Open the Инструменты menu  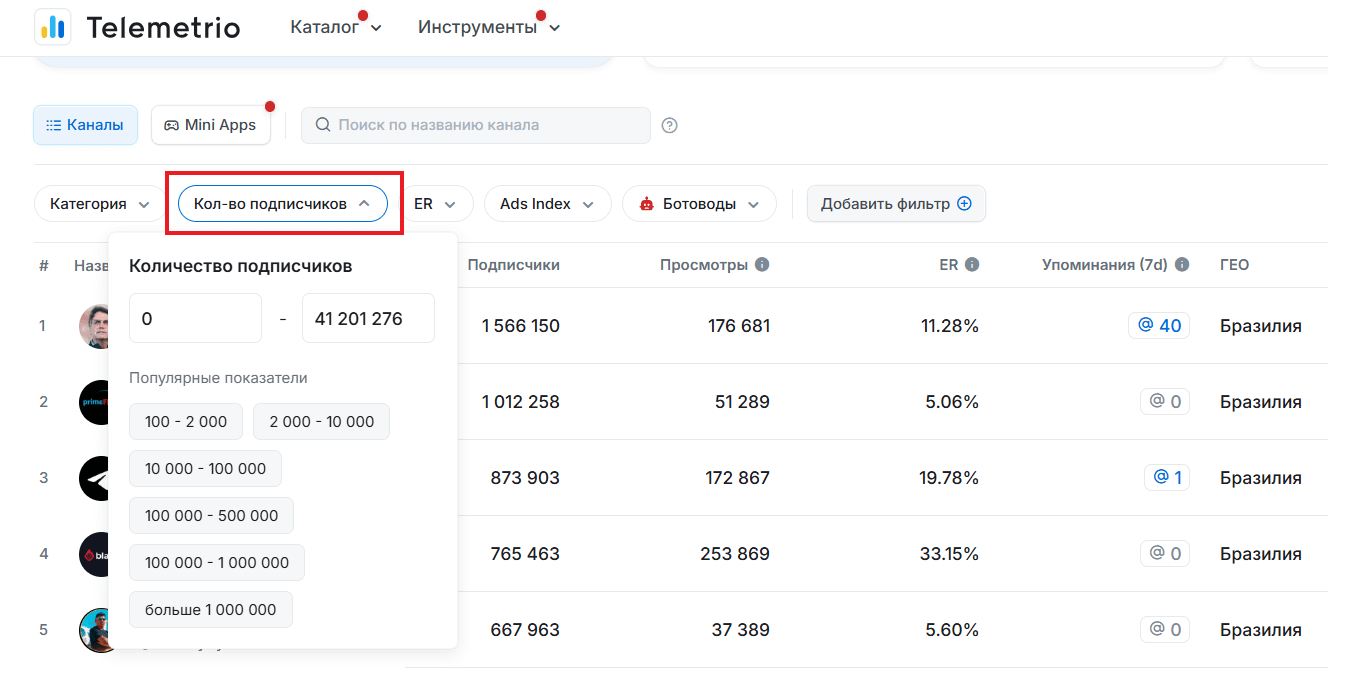(488, 27)
